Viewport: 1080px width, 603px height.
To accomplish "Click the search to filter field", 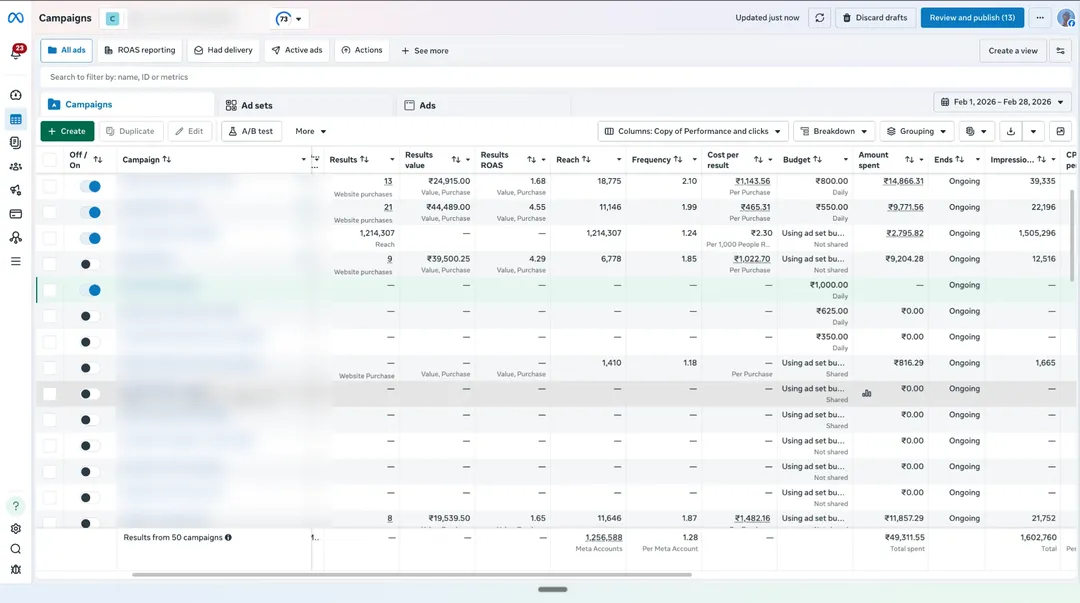I will [x=555, y=77].
